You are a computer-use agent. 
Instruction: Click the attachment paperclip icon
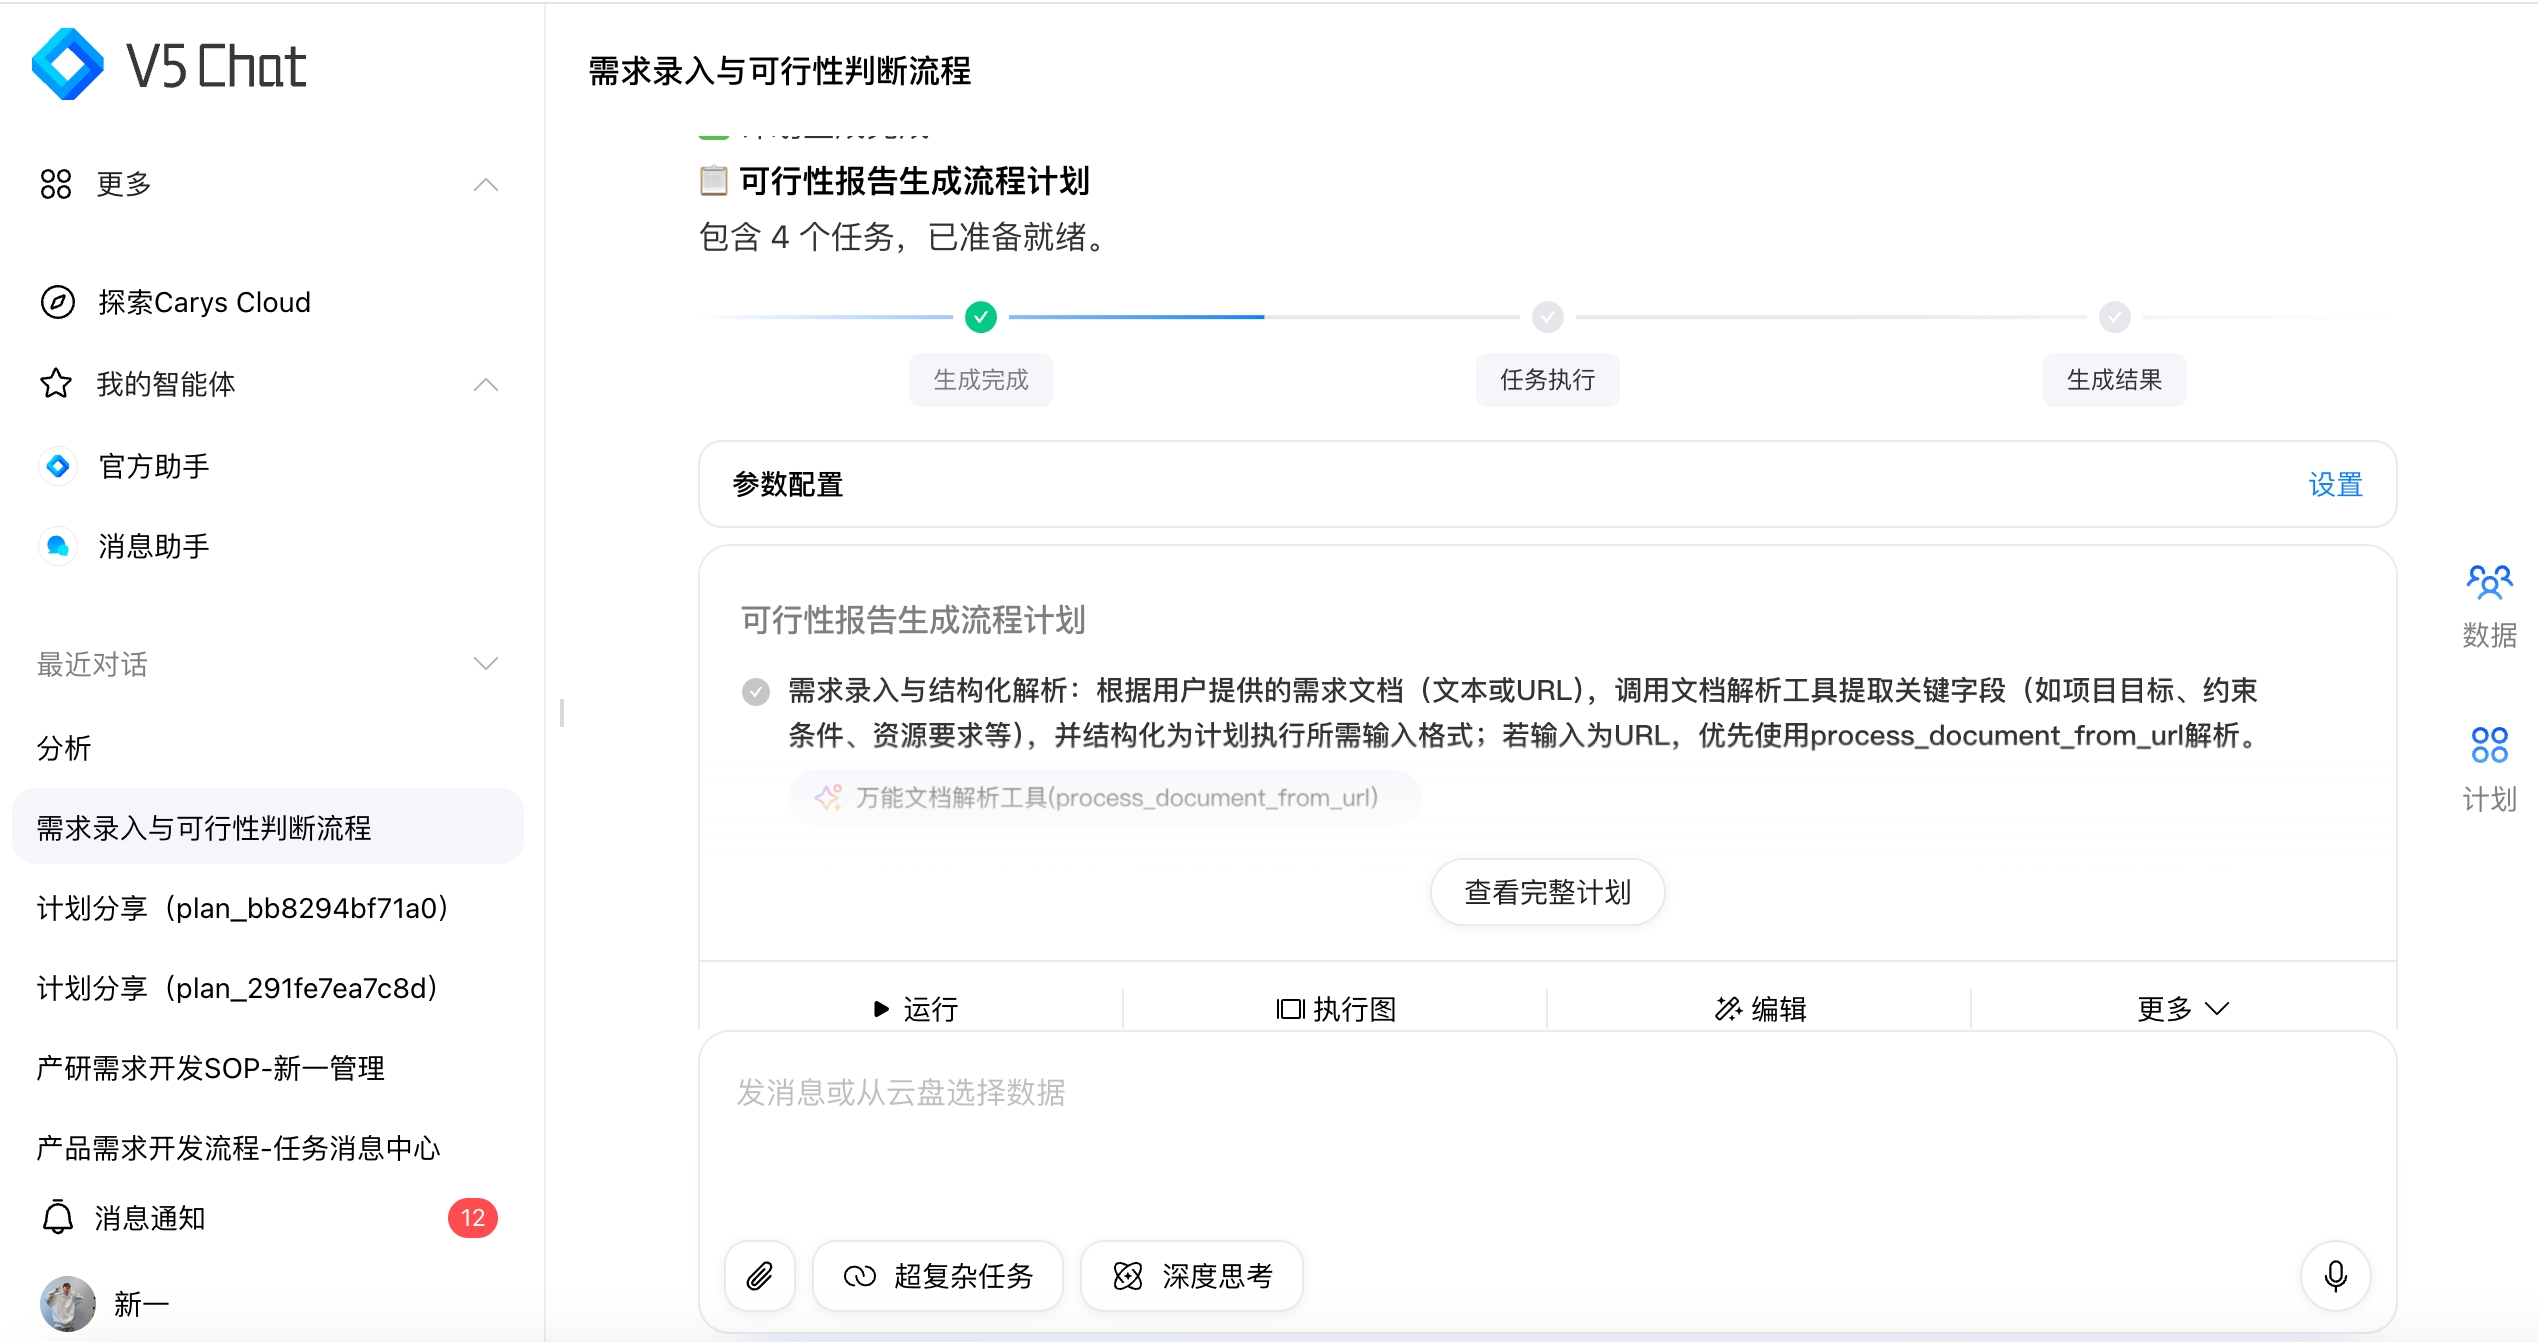[x=759, y=1276]
